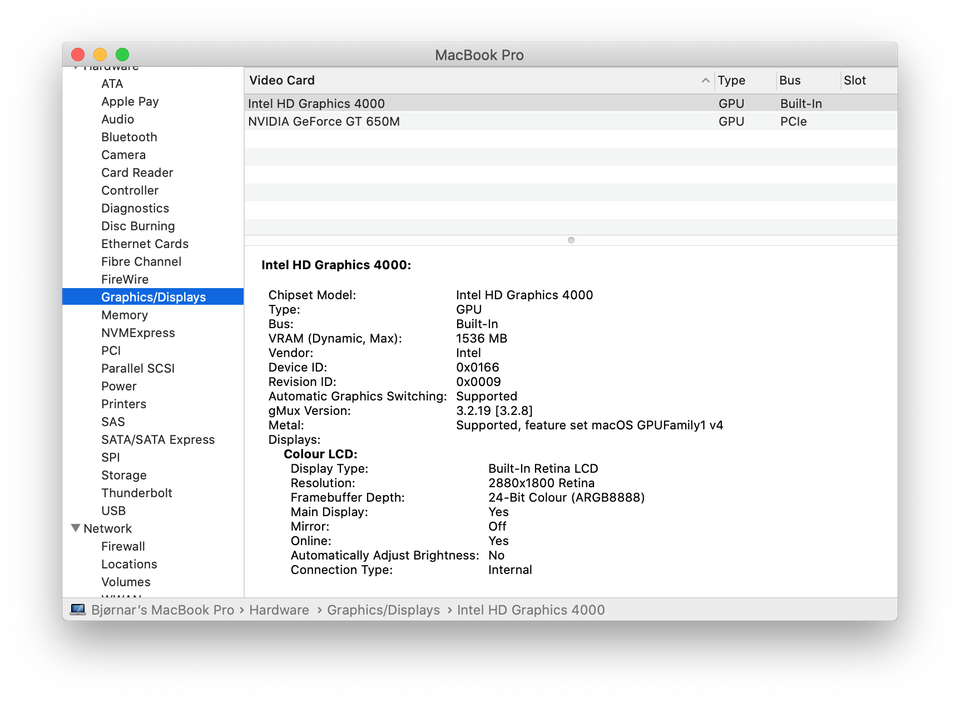Viewport: 960px width, 703px height.
Task: Open FireWire section
Action: pos(125,279)
